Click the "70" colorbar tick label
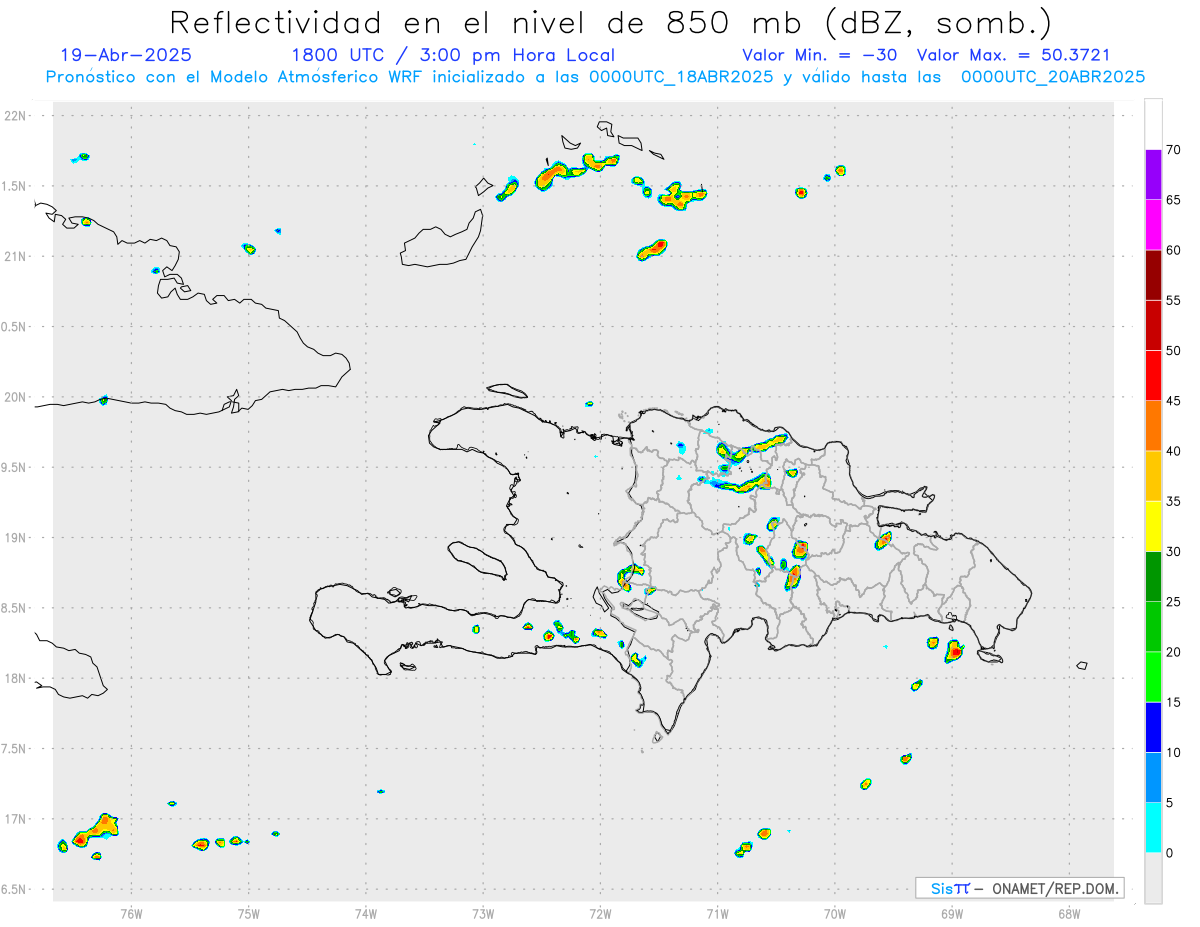Screen dimensions: 1200x927 point(1174,150)
